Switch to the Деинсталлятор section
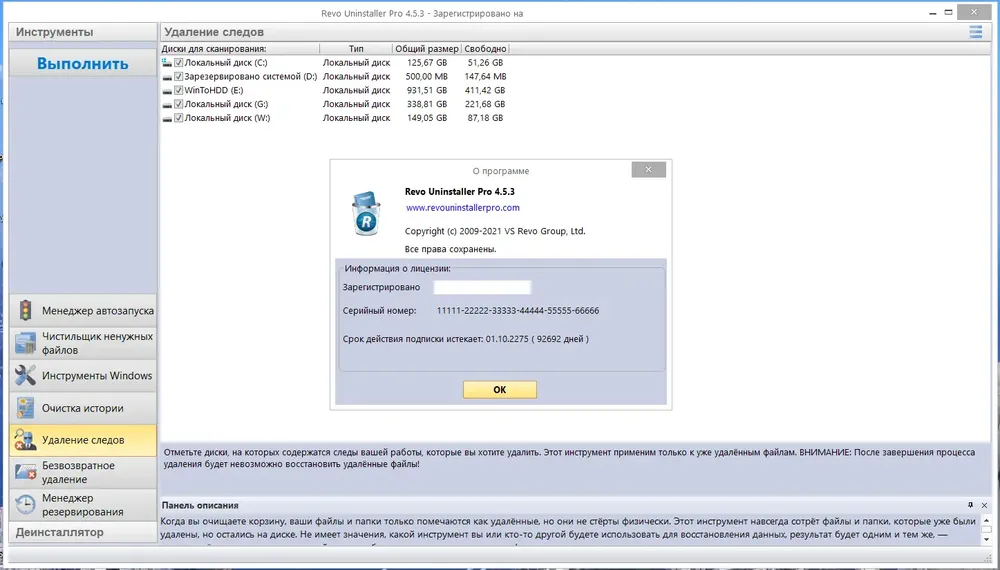 (83, 532)
